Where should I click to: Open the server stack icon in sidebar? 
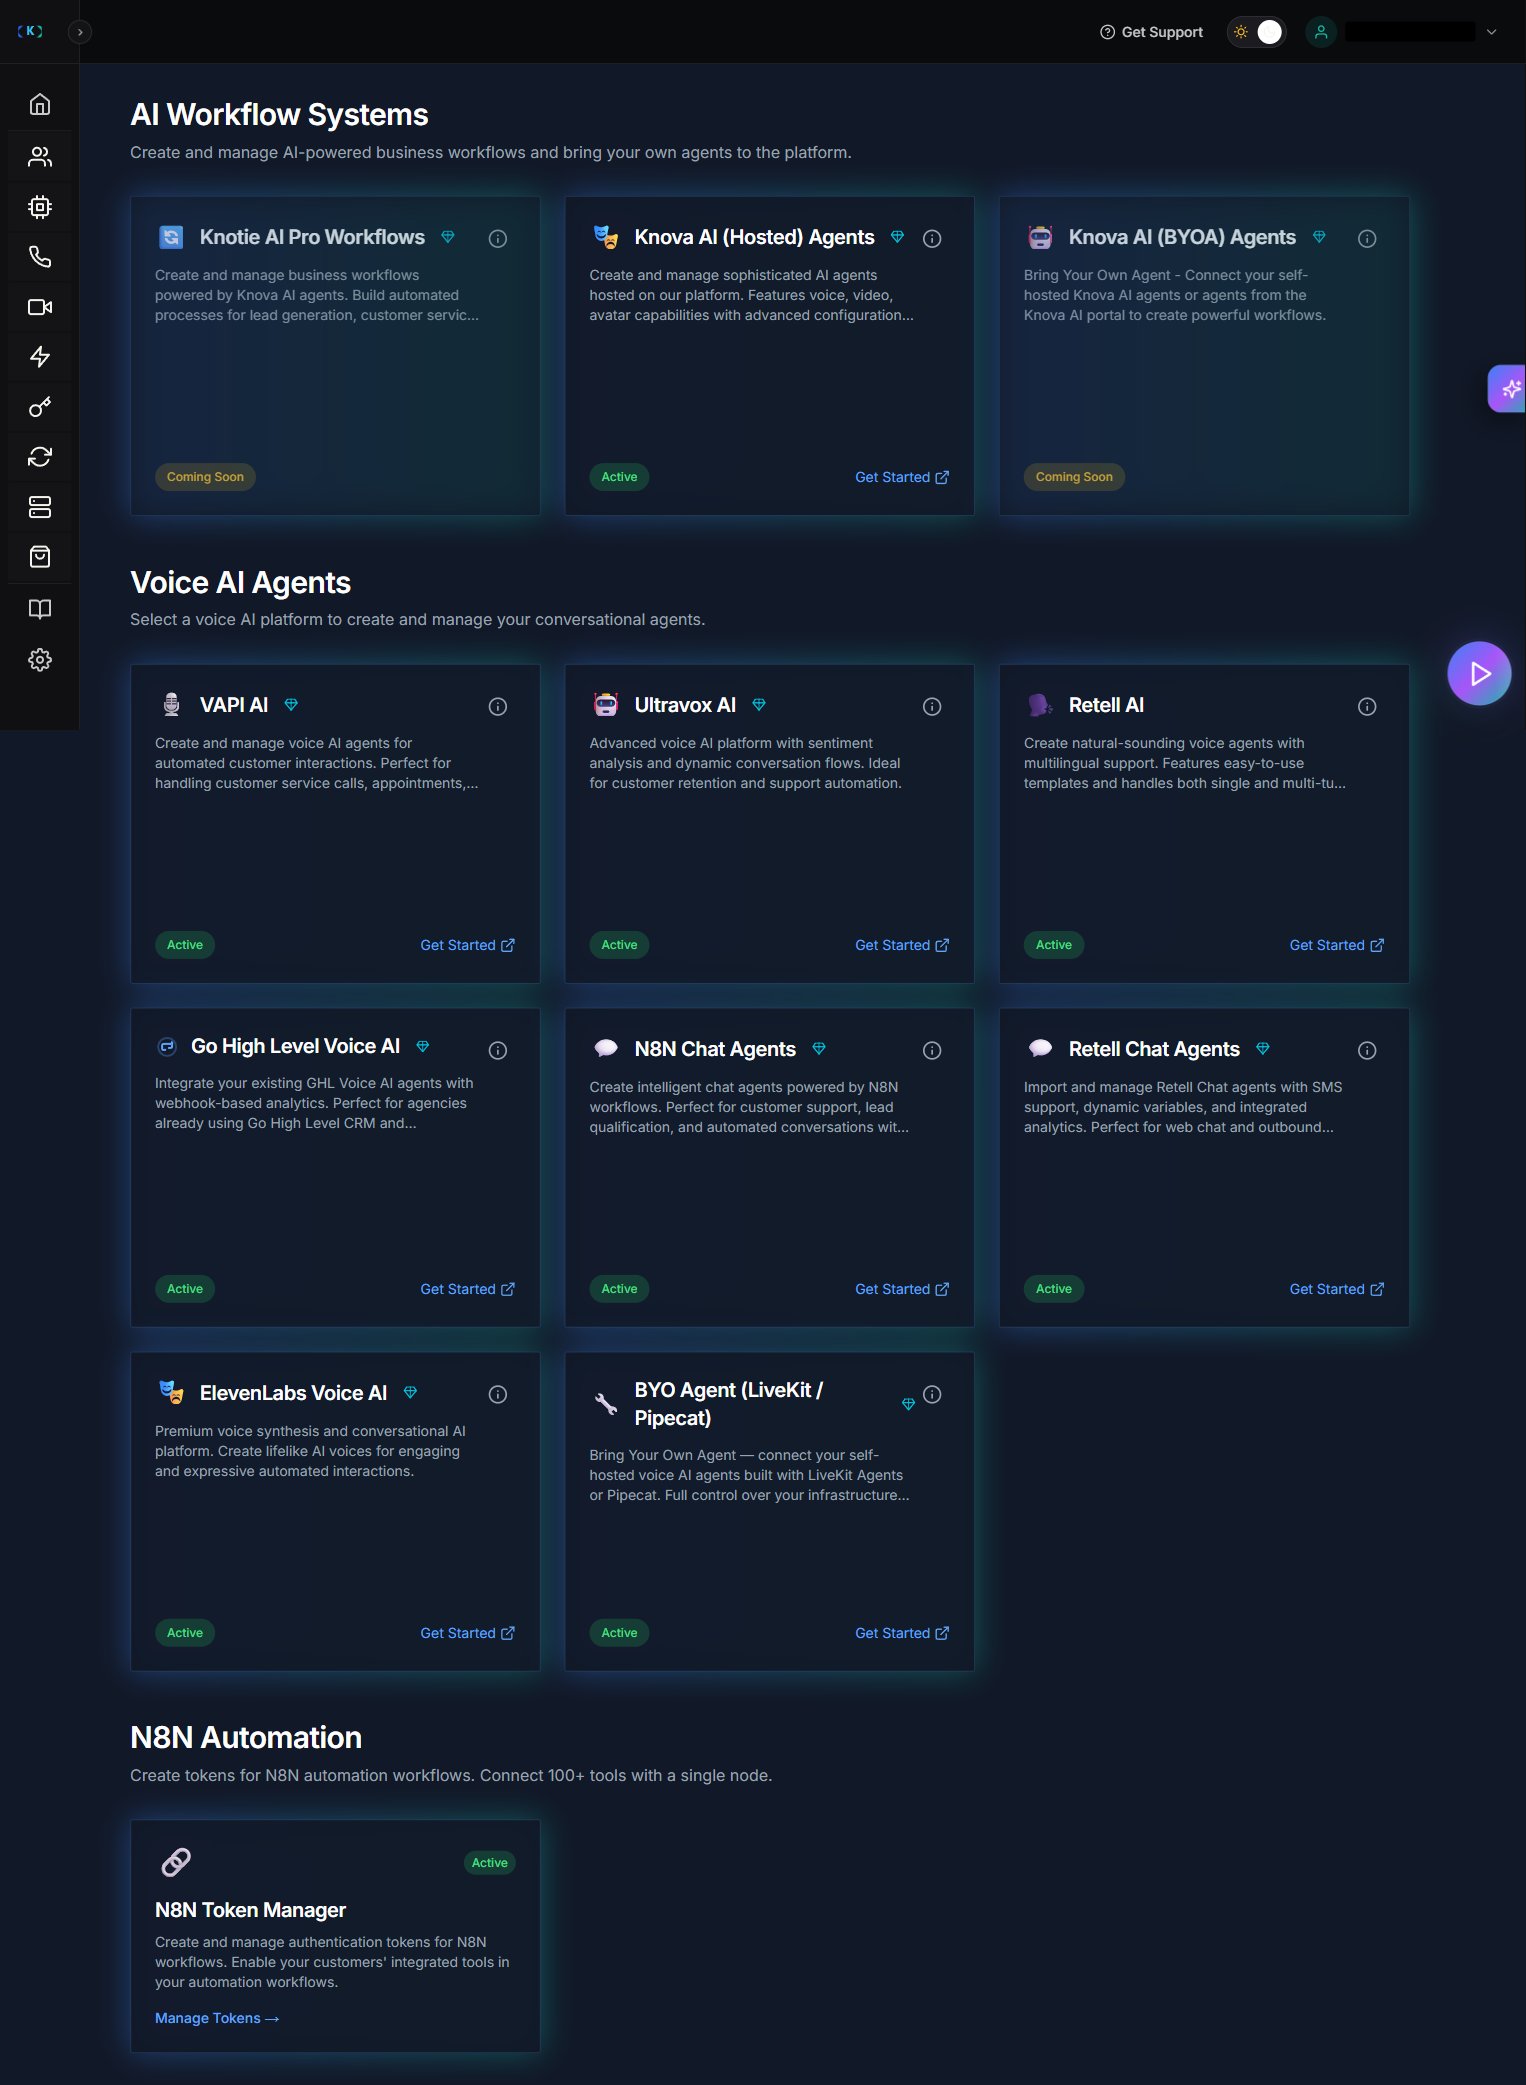click(x=40, y=507)
